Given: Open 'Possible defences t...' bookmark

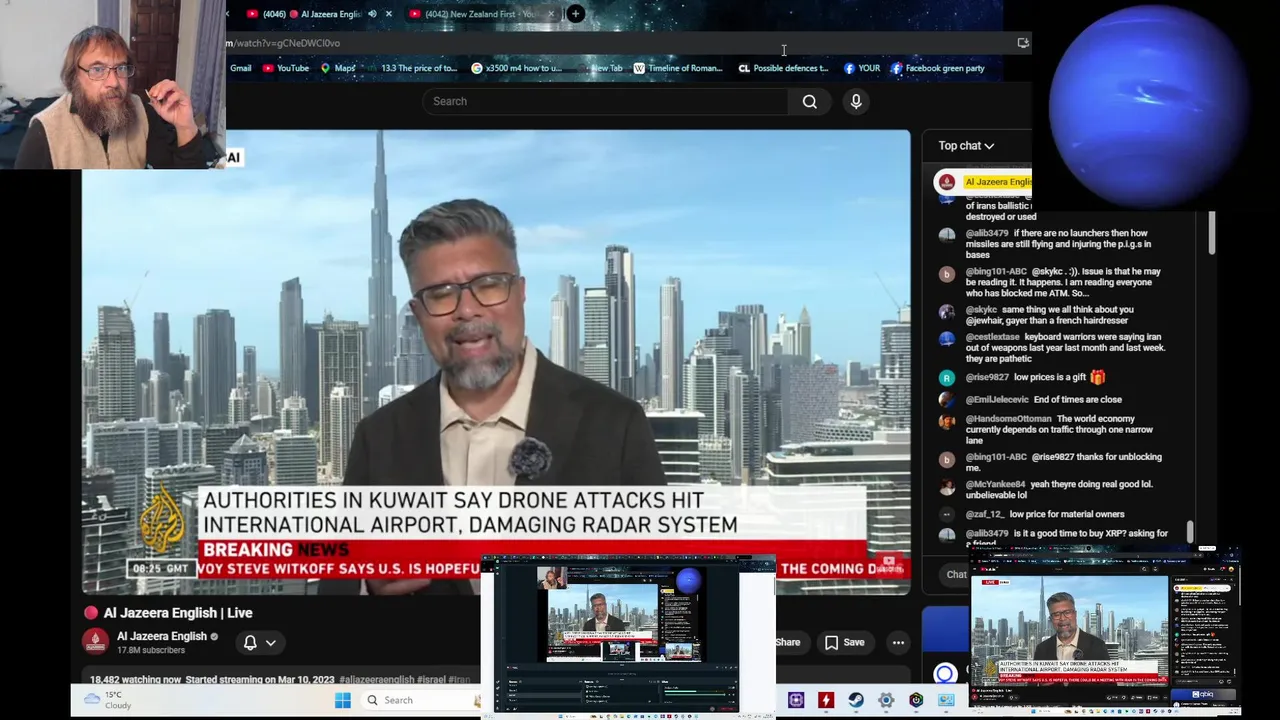Looking at the screenshot, I should [x=783, y=68].
